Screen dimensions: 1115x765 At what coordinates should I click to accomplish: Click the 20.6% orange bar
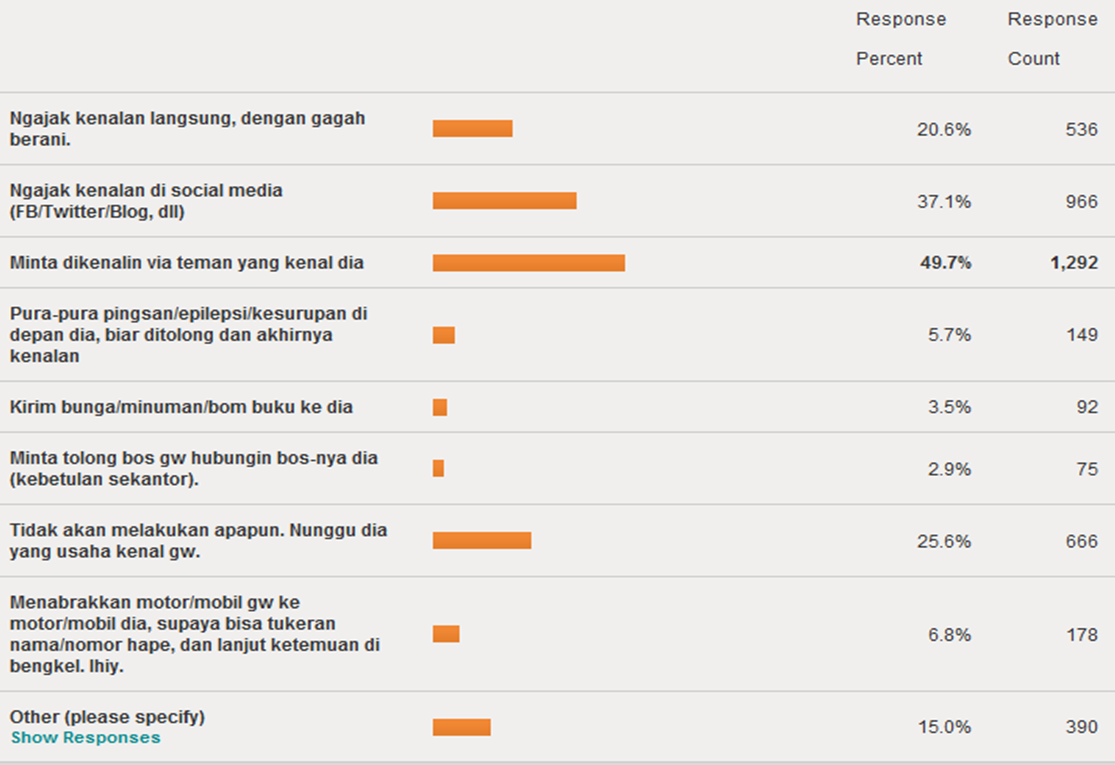click(x=472, y=129)
